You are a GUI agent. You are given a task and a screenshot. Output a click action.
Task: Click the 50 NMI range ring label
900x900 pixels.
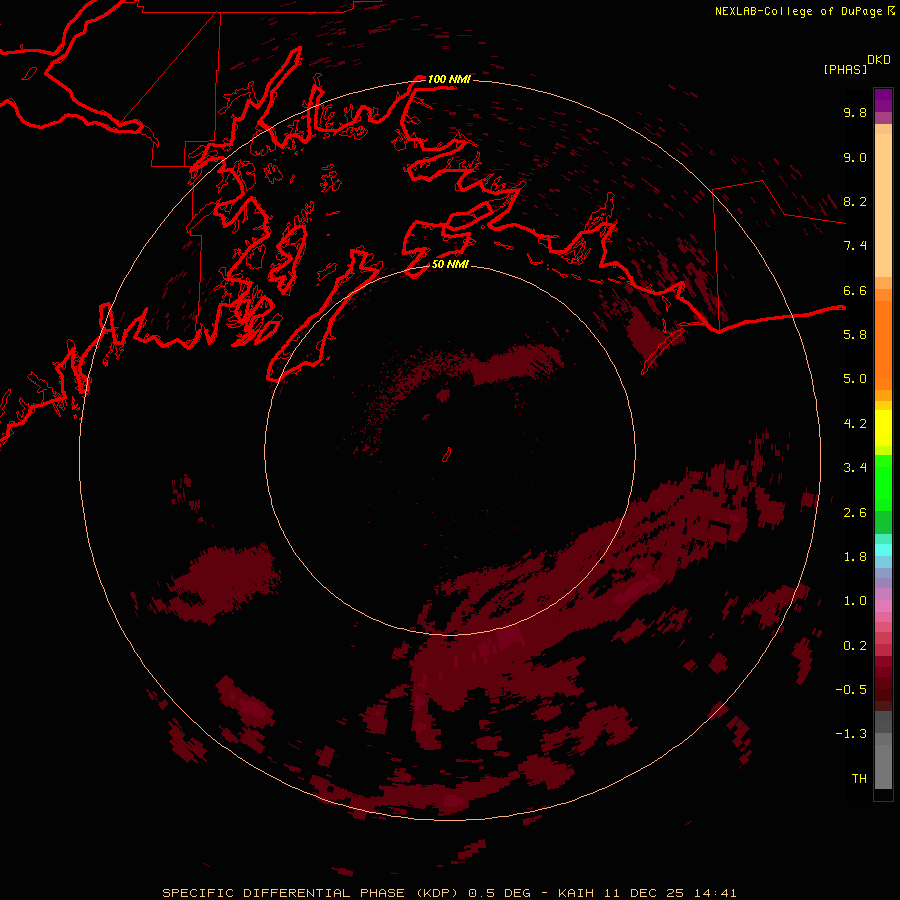pos(450,264)
